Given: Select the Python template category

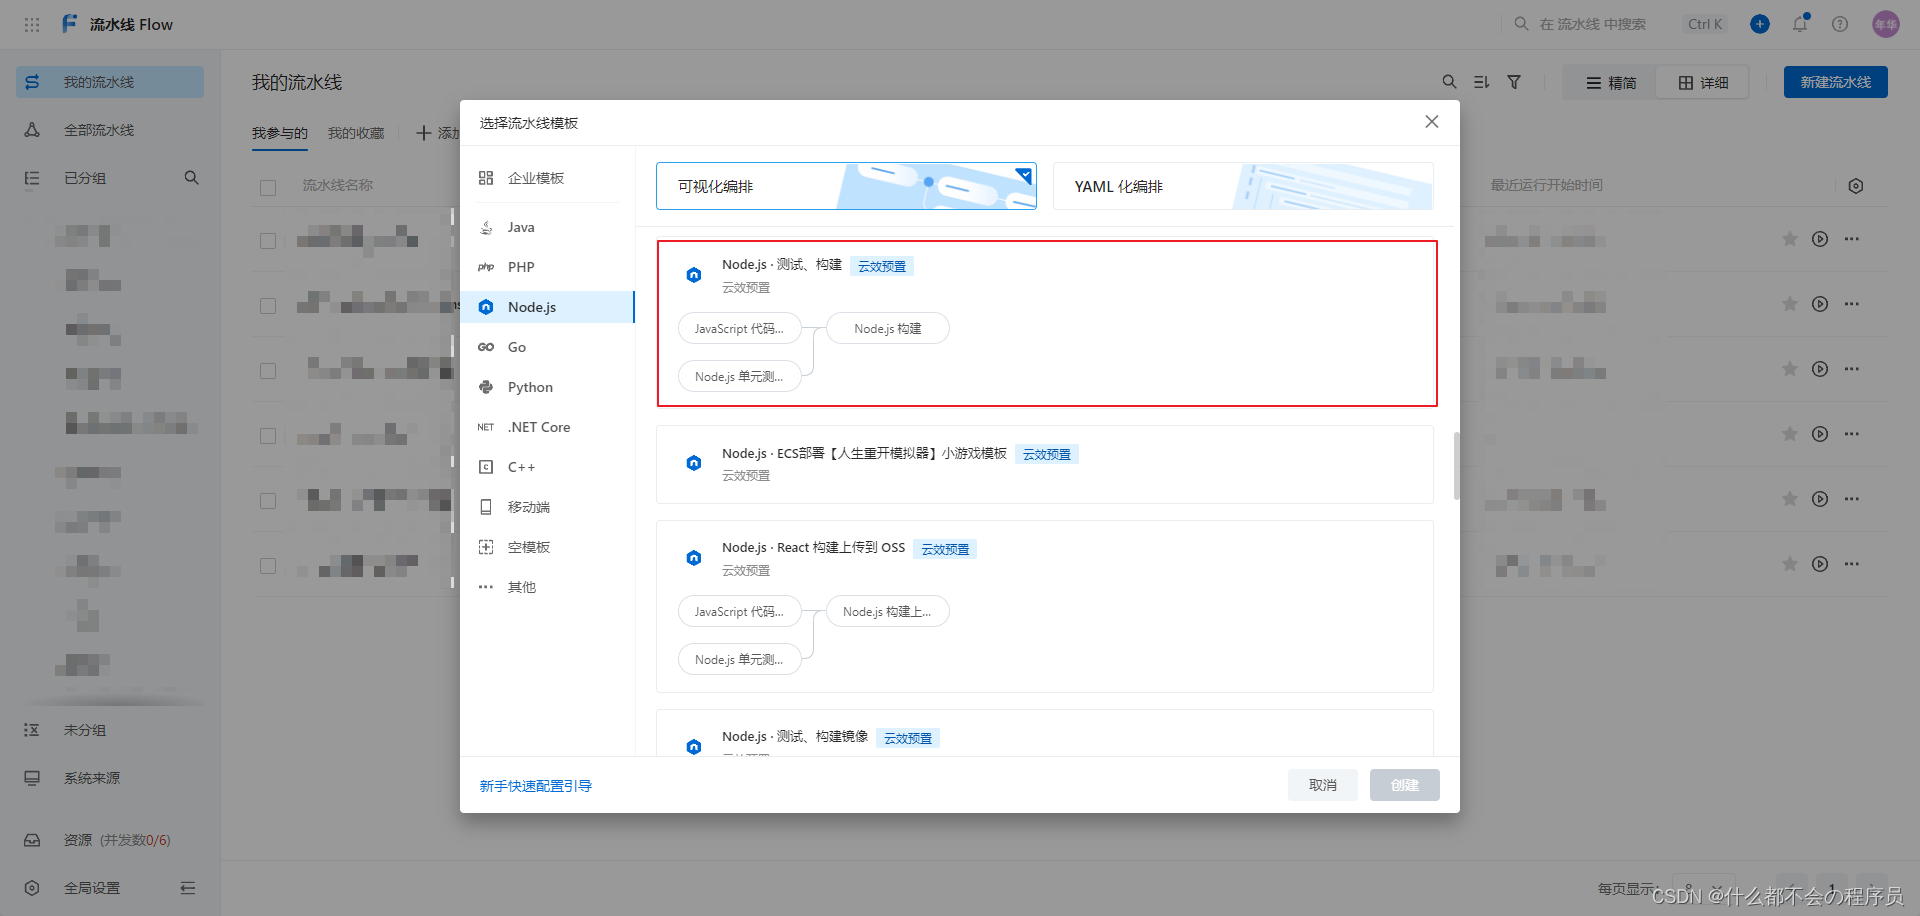Looking at the screenshot, I should 548,387.
